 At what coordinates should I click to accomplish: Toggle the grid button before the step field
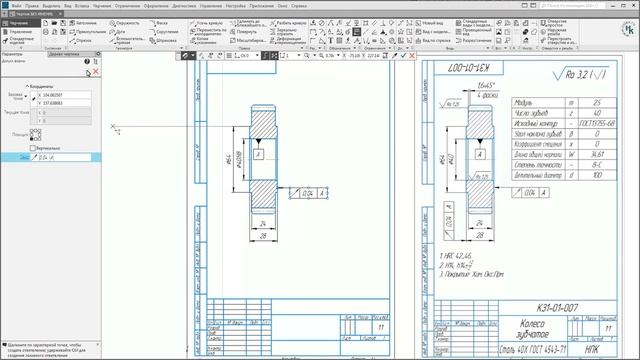coord(274,56)
